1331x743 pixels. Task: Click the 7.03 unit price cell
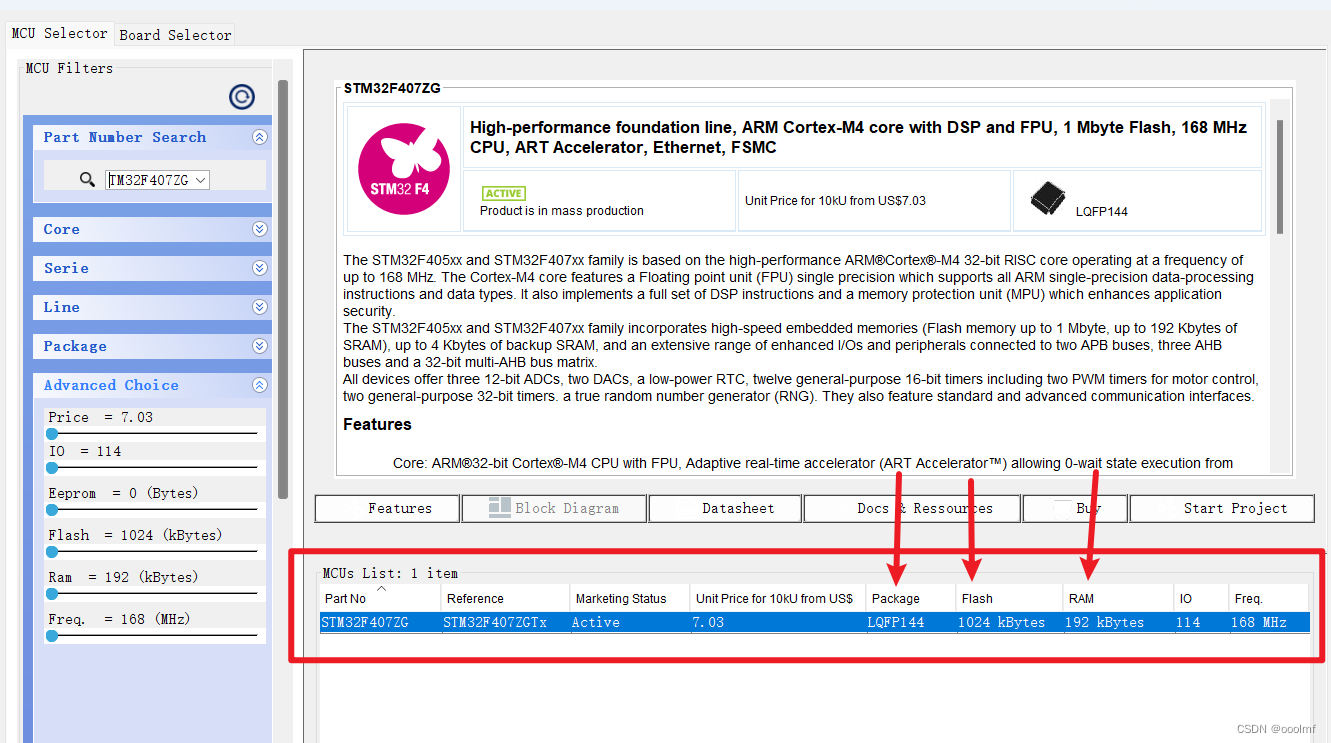pyautogui.click(x=778, y=622)
